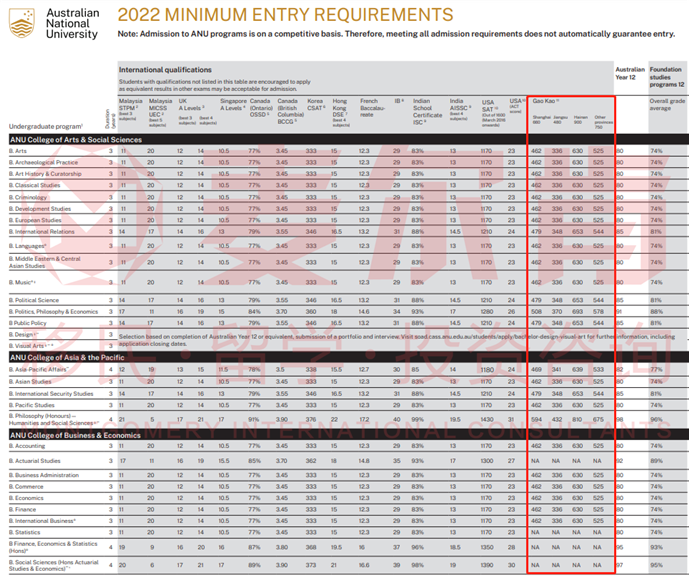The width and height of the screenshot is (689, 577).
Task: Select the 'B. Languages' program name
Action: tap(27, 246)
